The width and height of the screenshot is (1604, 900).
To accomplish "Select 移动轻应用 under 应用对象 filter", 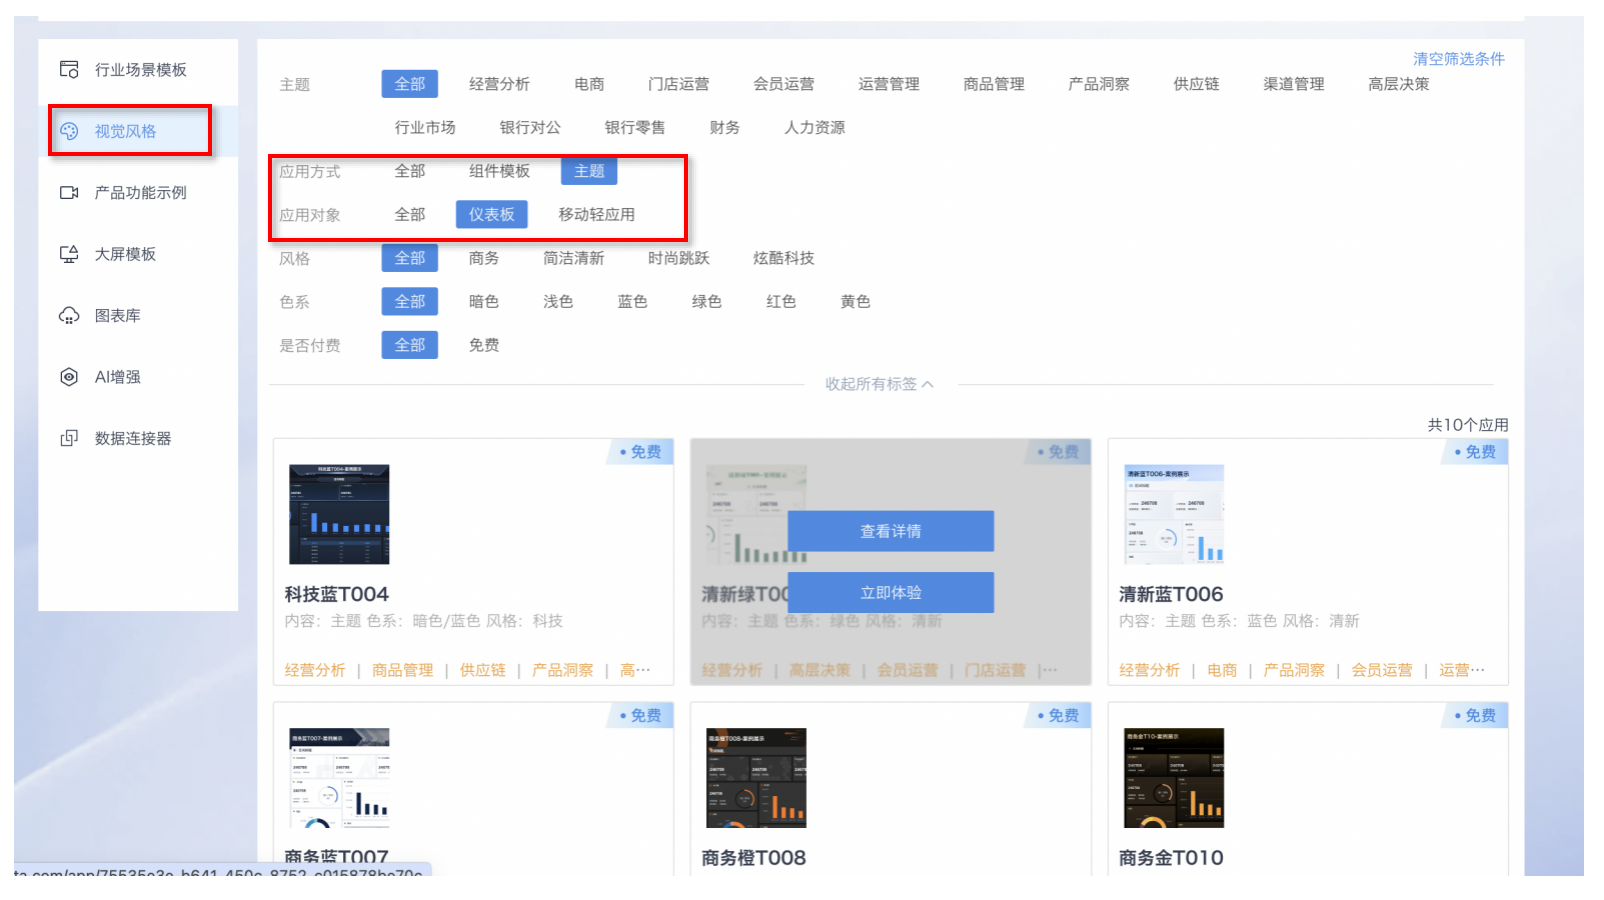I will click(596, 215).
